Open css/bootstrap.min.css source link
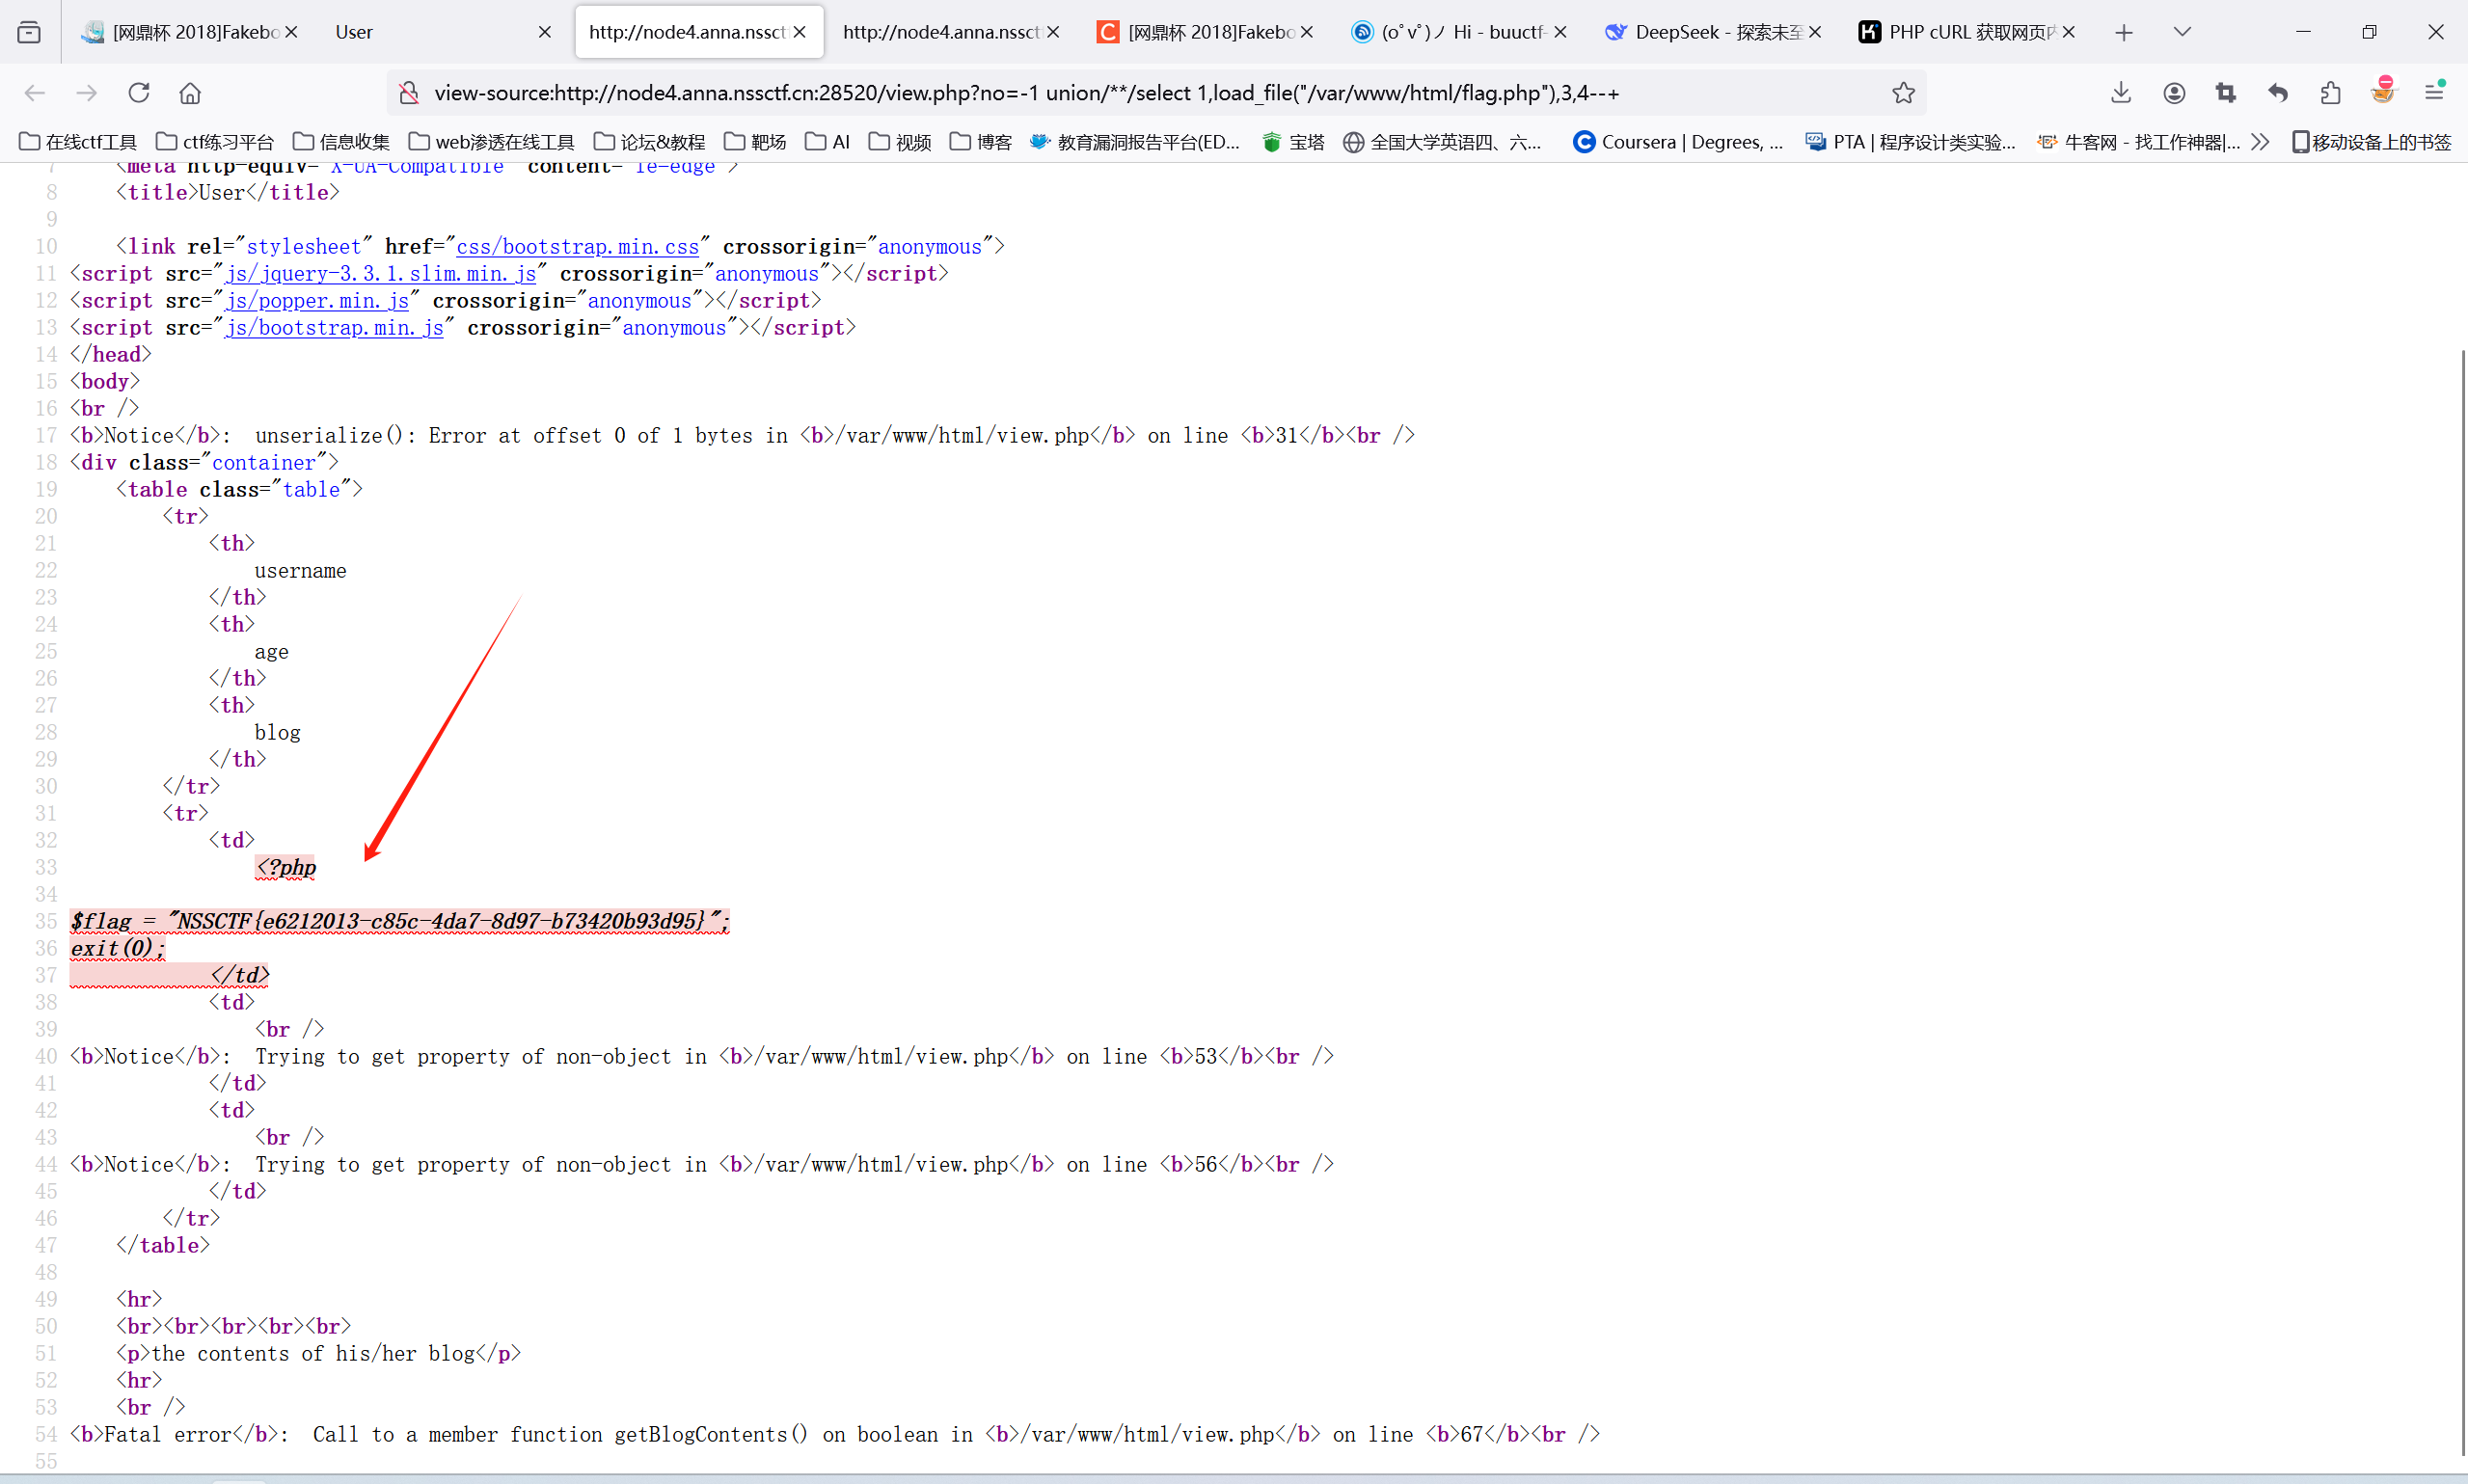The width and height of the screenshot is (2468, 1484). (x=577, y=247)
